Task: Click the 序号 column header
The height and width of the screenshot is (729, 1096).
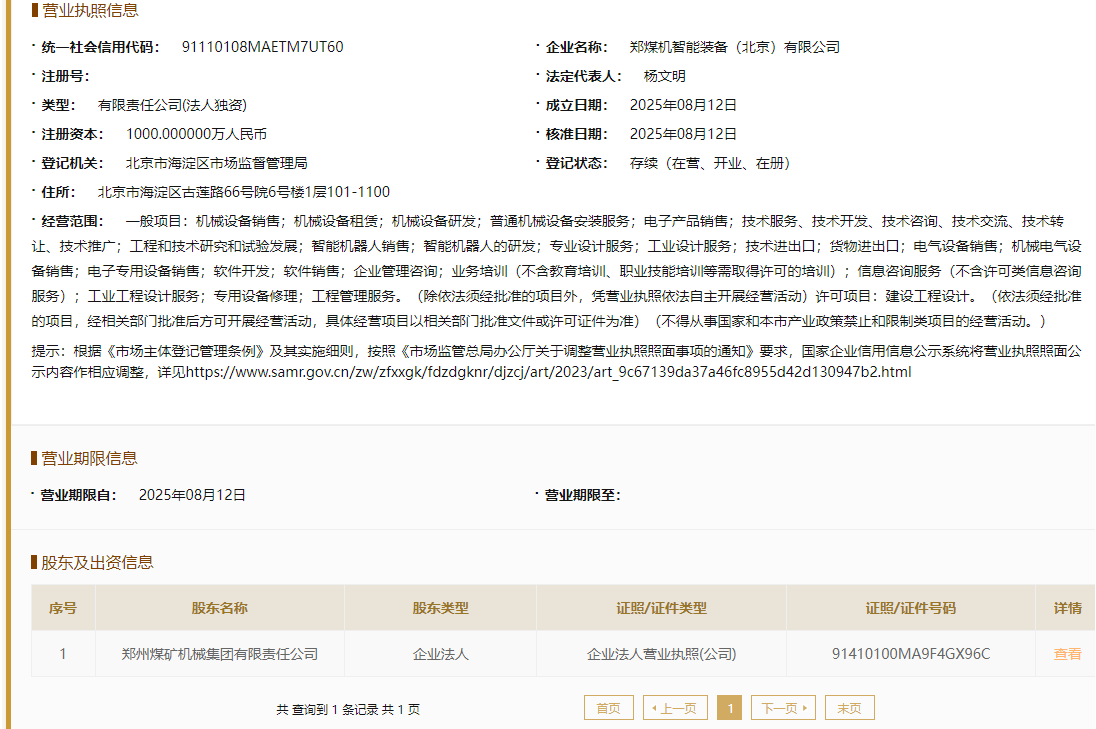Action: coord(63,608)
